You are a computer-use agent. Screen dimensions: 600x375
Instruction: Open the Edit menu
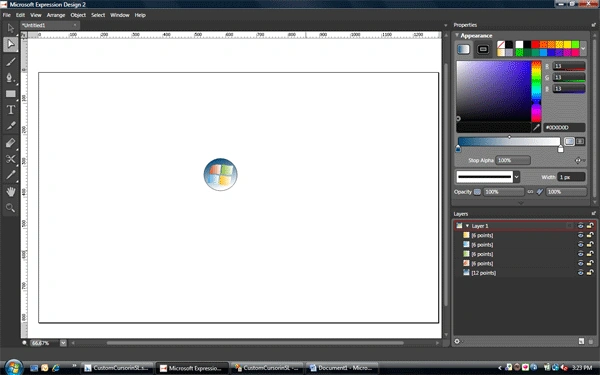(20, 15)
